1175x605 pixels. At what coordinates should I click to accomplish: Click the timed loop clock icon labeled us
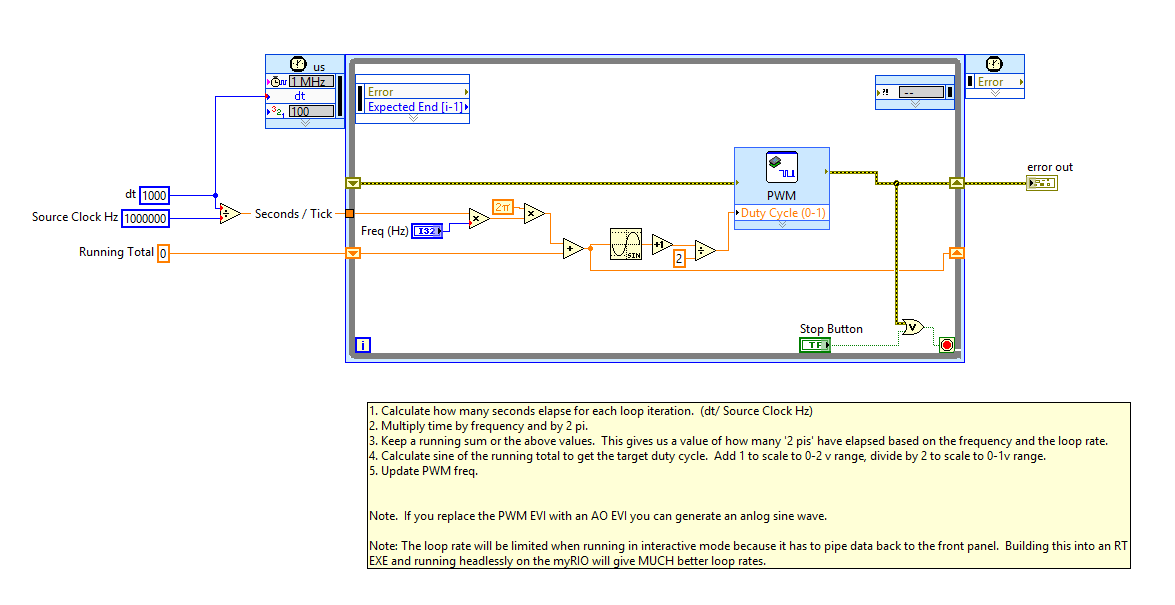click(298, 64)
